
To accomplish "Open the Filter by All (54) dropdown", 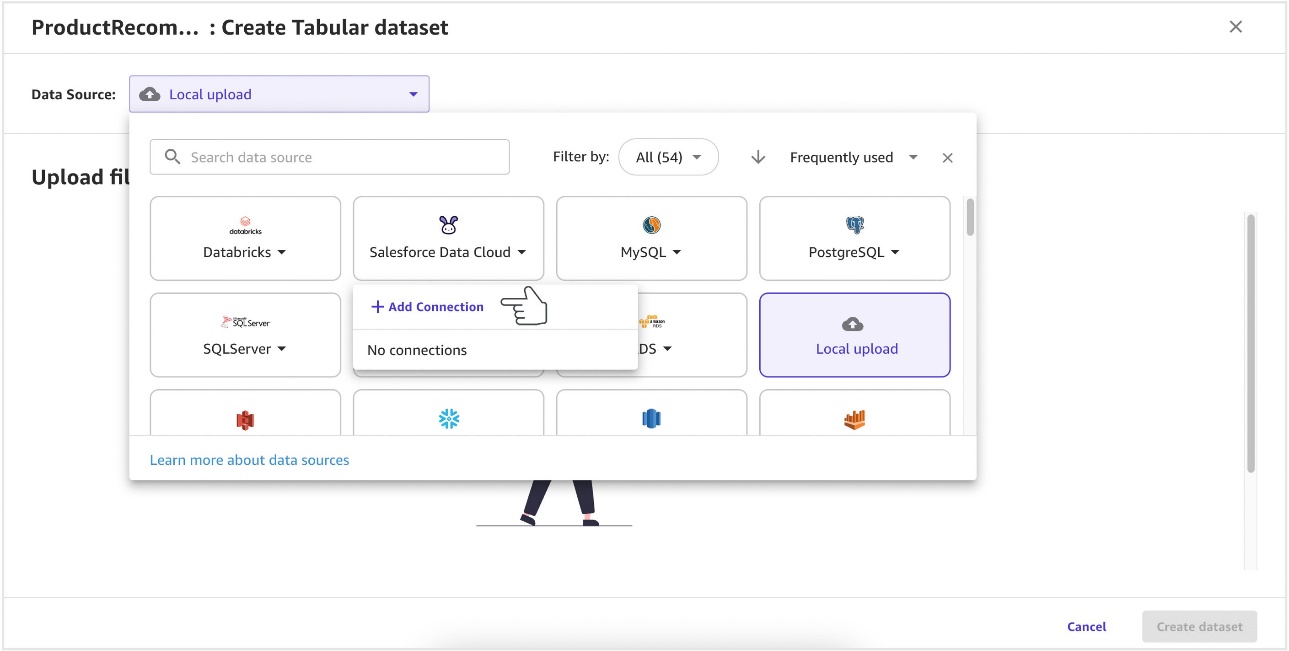I will pos(668,157).
